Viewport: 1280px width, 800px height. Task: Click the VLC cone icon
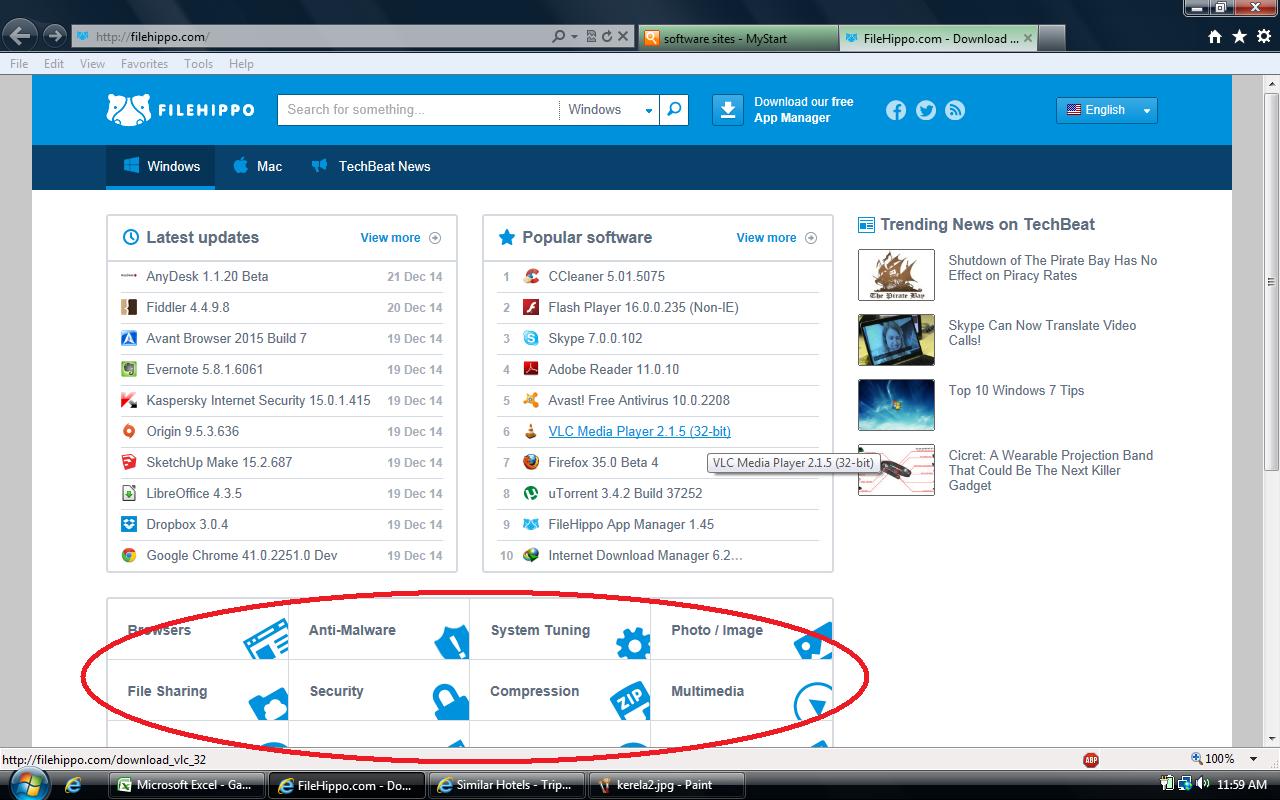click(x=531, y=431)
